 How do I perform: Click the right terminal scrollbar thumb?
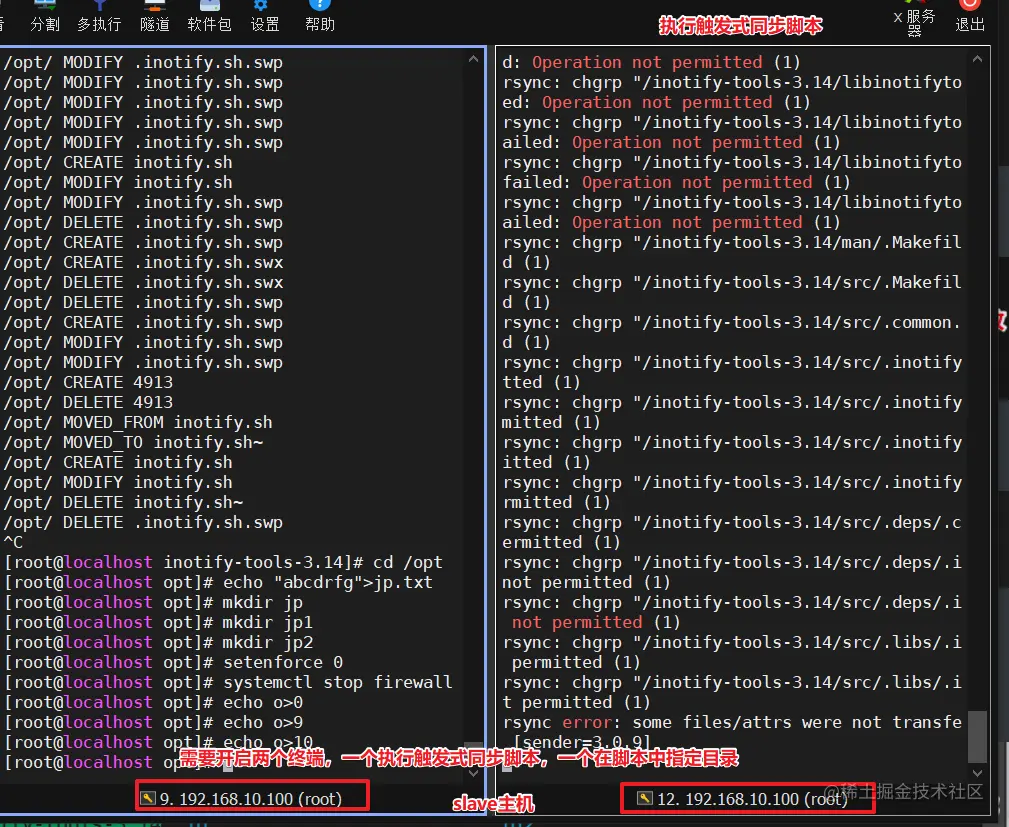click(977, 736)
